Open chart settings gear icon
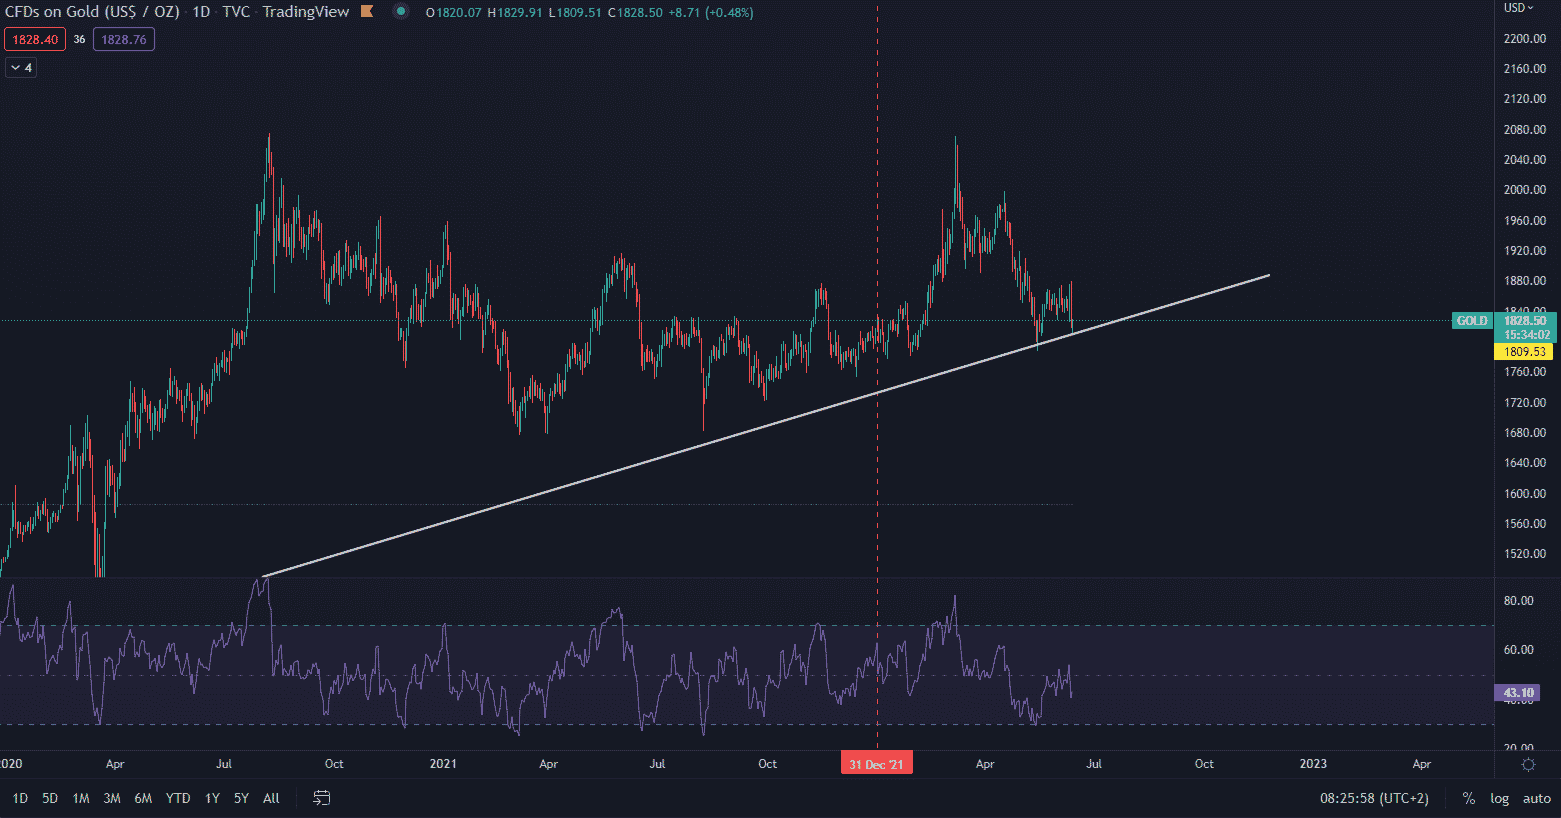 pyautogui.click(x=1528, y=764)
